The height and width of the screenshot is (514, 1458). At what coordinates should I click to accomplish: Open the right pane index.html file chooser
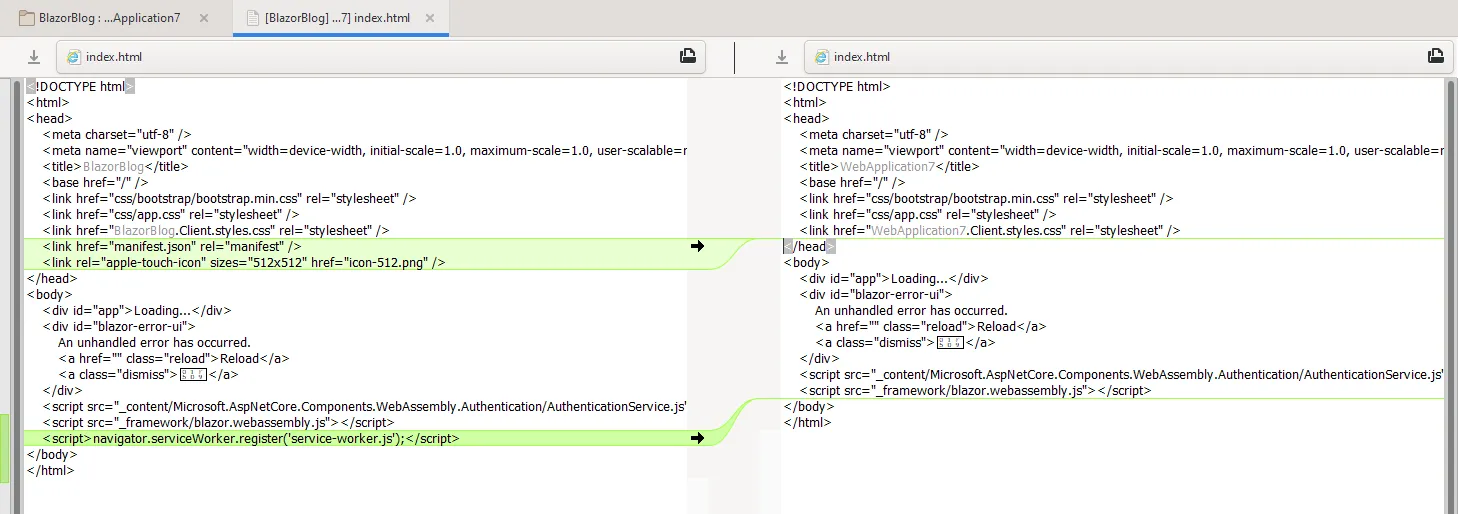tap(1128, 57)
